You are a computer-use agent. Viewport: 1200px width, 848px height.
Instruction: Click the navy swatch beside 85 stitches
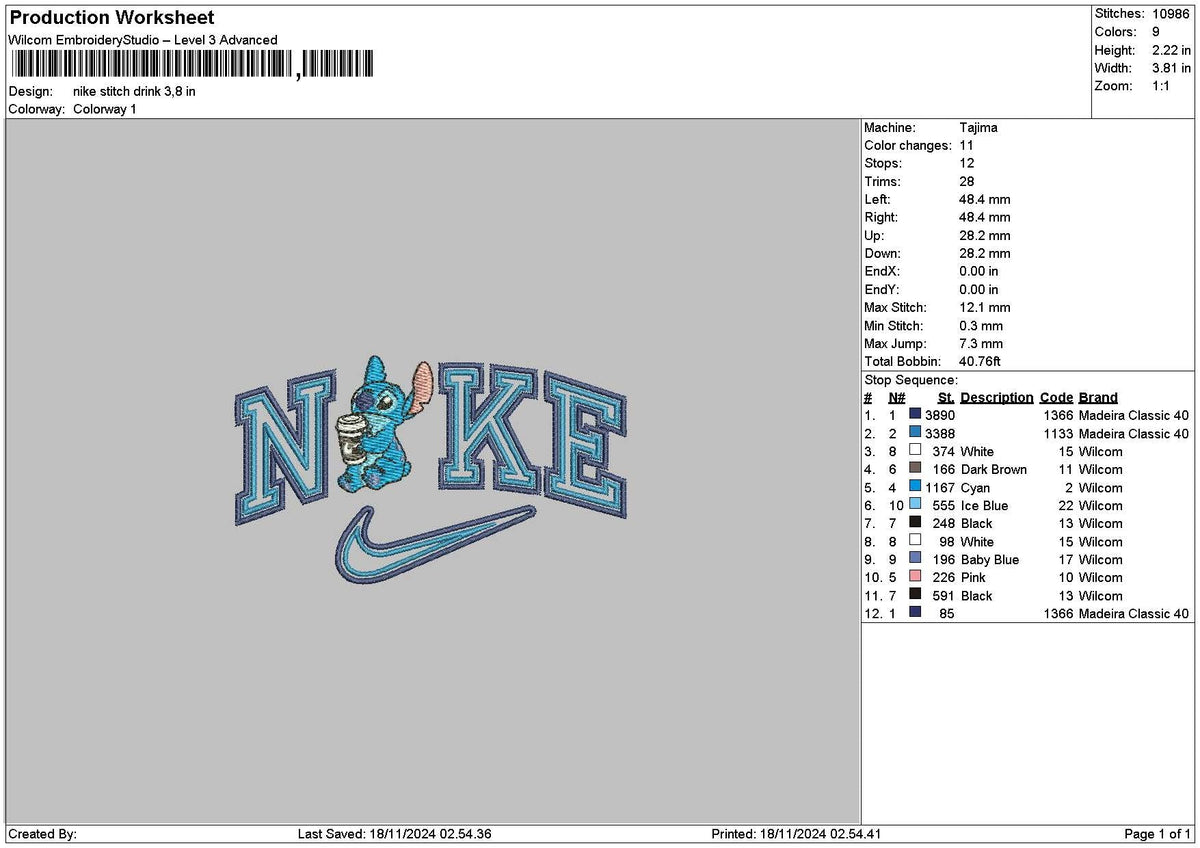tap(914, 613)
